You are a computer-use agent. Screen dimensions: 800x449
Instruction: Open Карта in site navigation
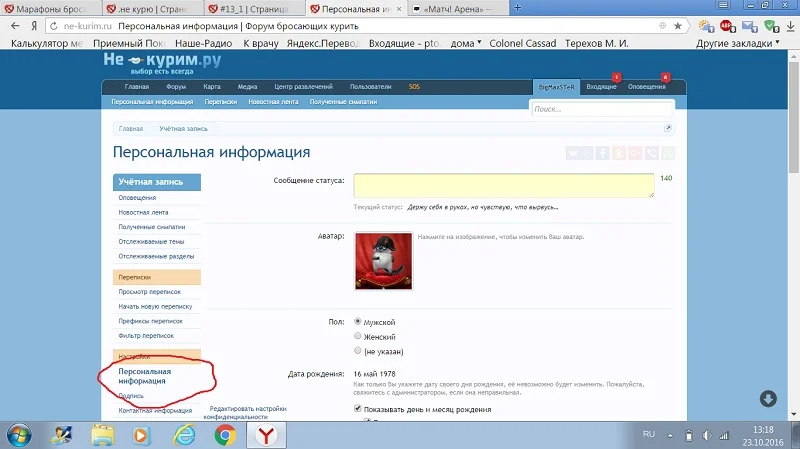coord(212,87)
